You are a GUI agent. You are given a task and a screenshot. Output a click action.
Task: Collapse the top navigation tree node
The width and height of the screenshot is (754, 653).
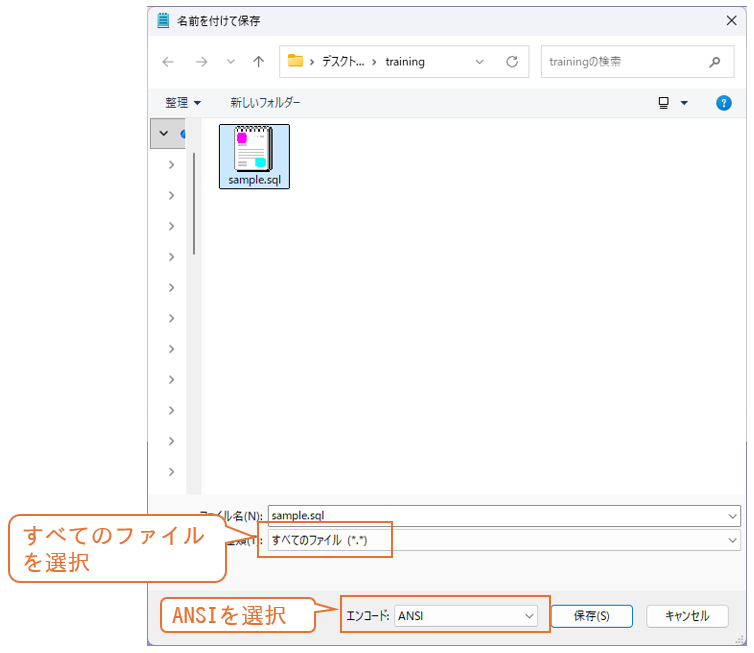tap(163, 133)
